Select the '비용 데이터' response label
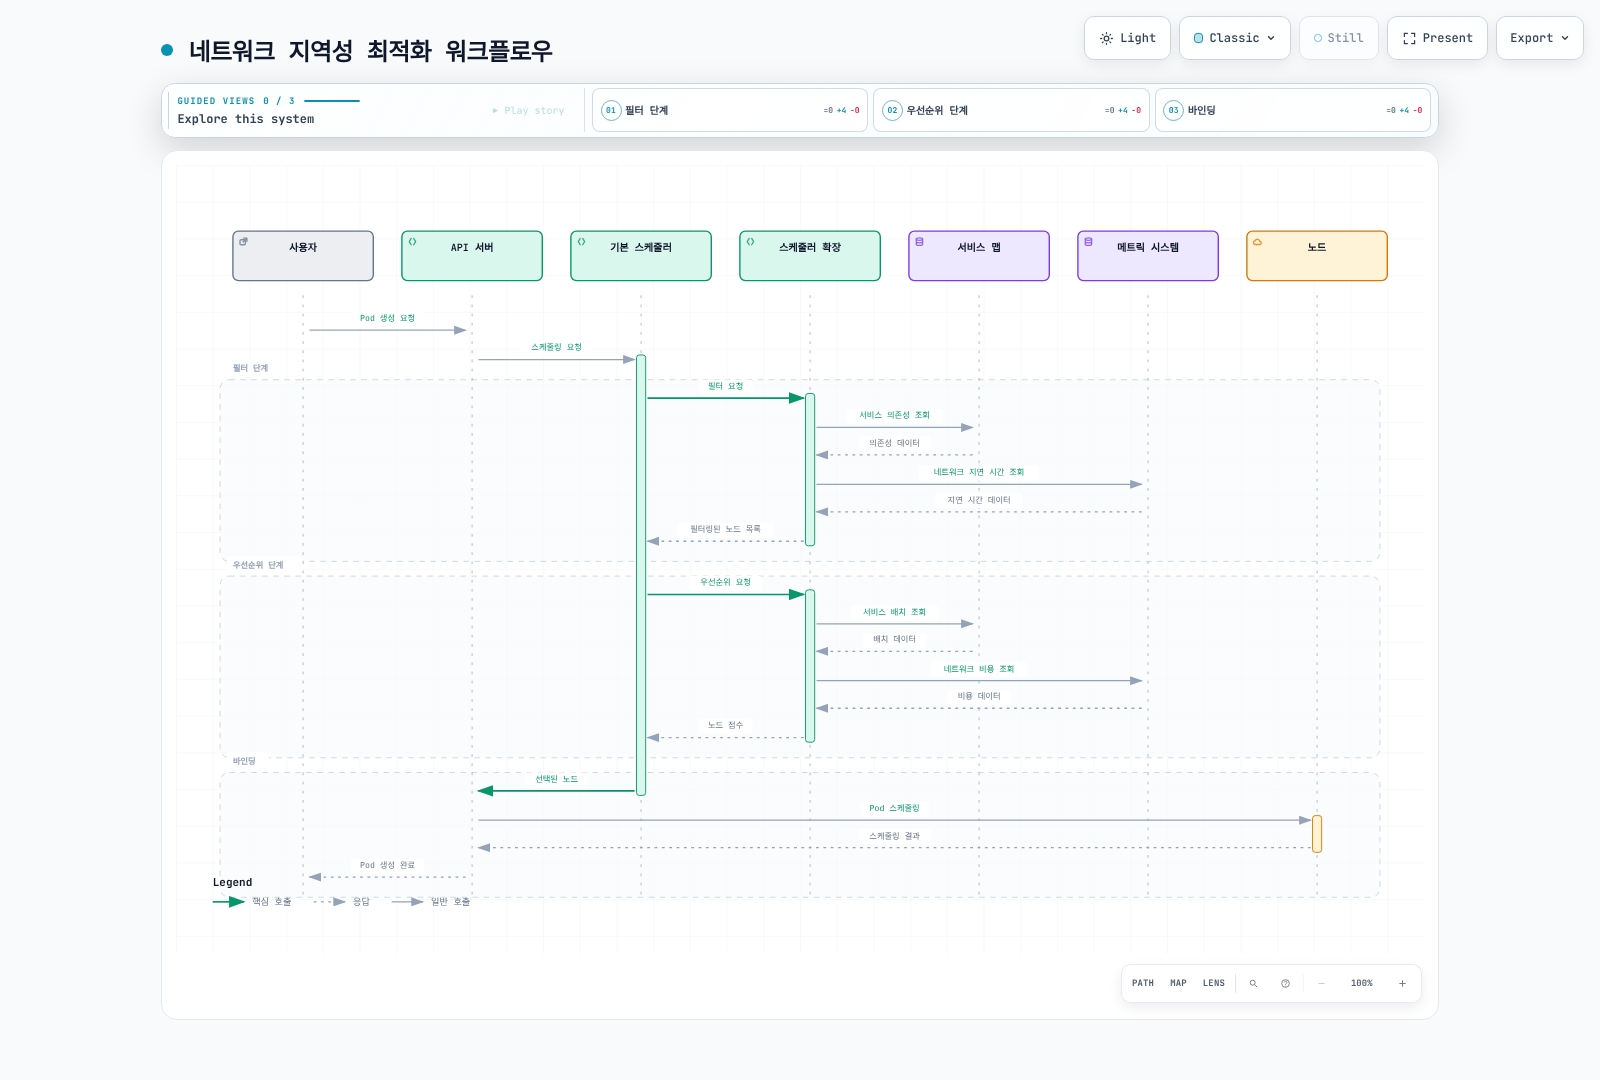 (x=979, y=696)
